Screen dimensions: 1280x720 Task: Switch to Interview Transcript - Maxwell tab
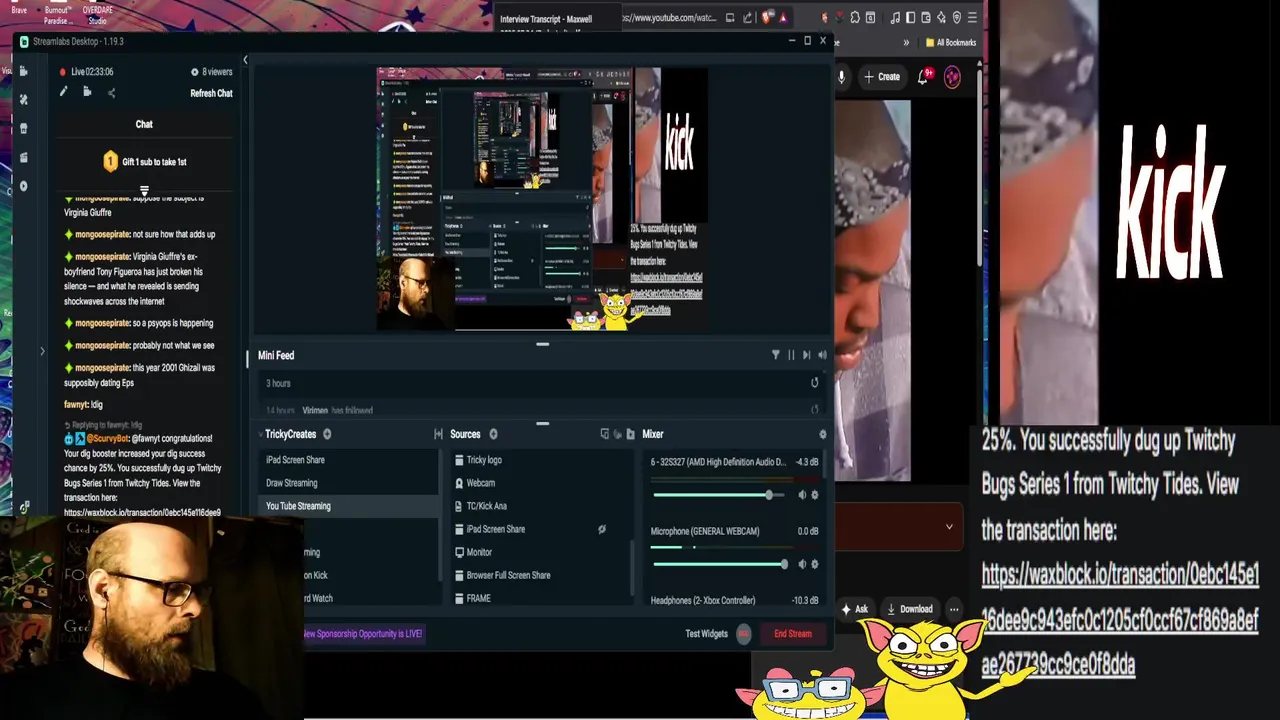546,19
